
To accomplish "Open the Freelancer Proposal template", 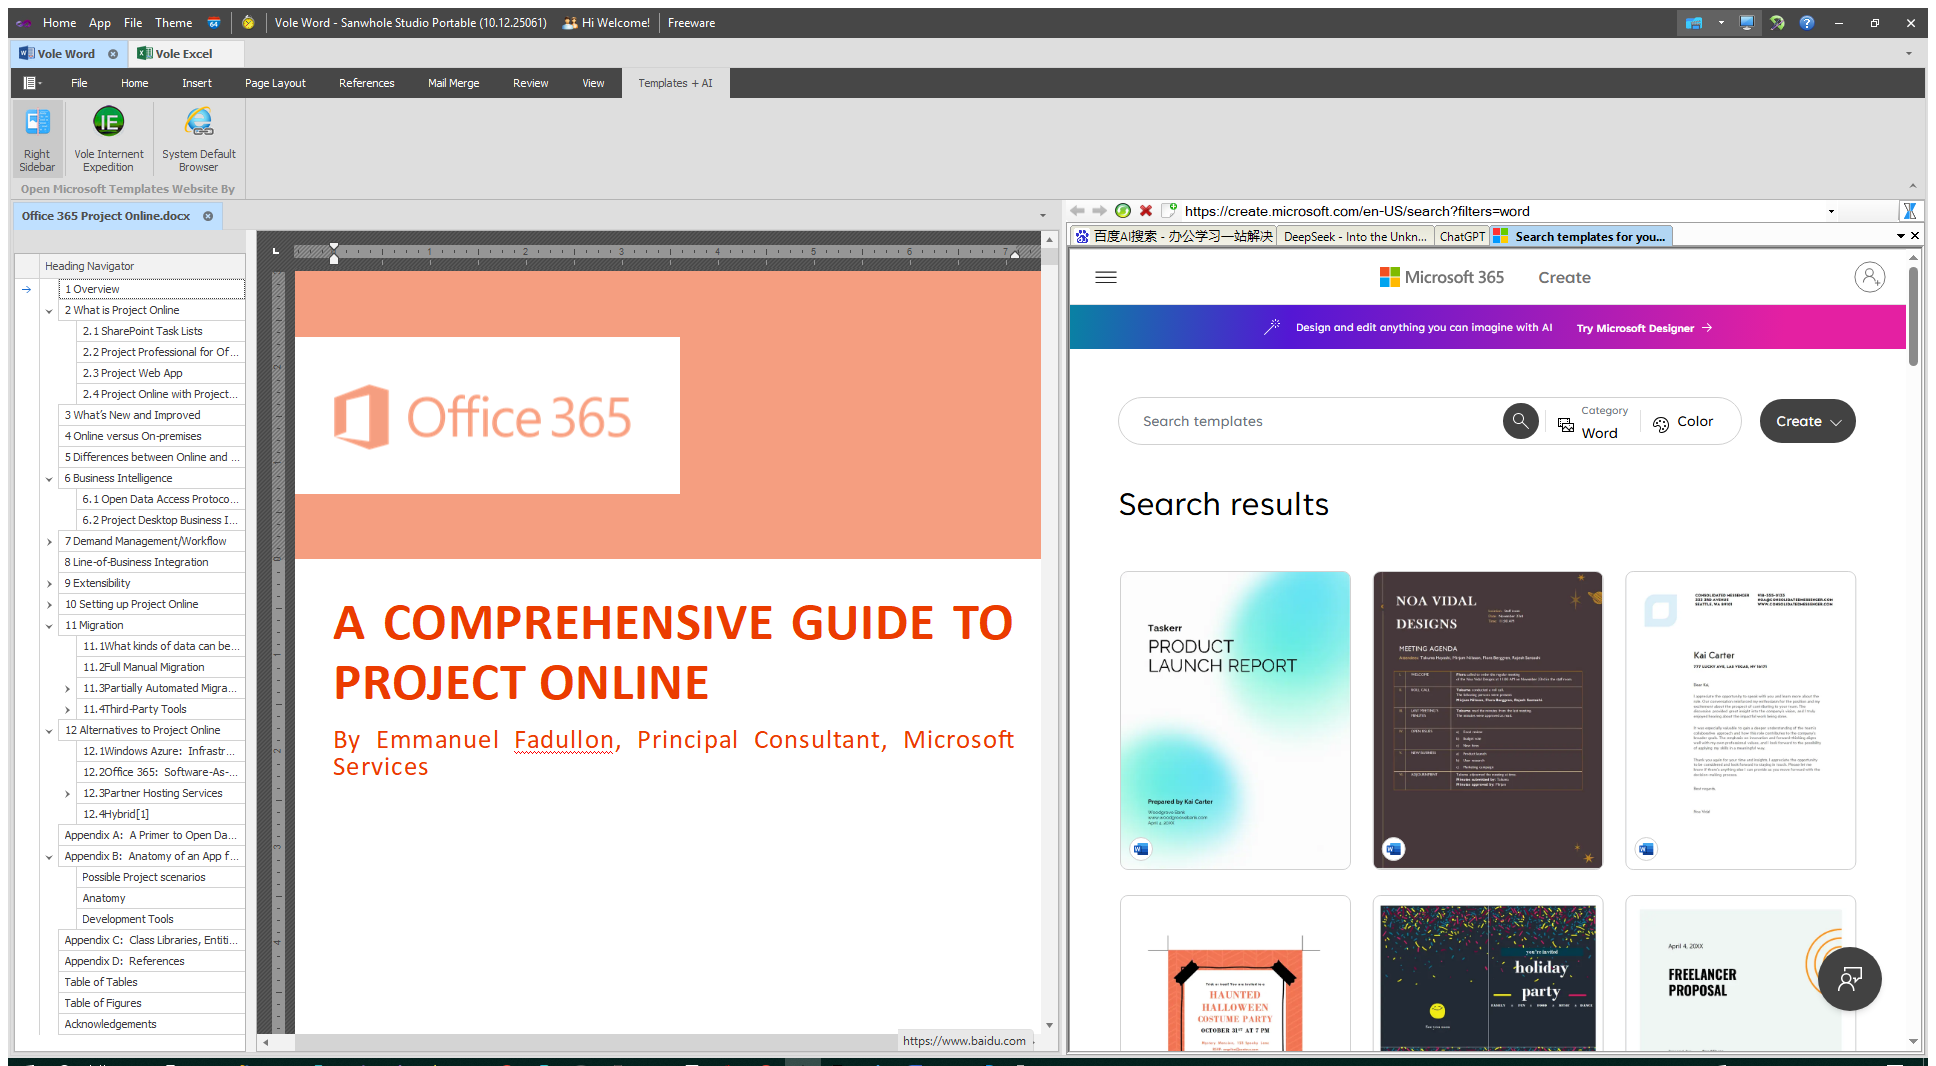I will coord(1740,975).
